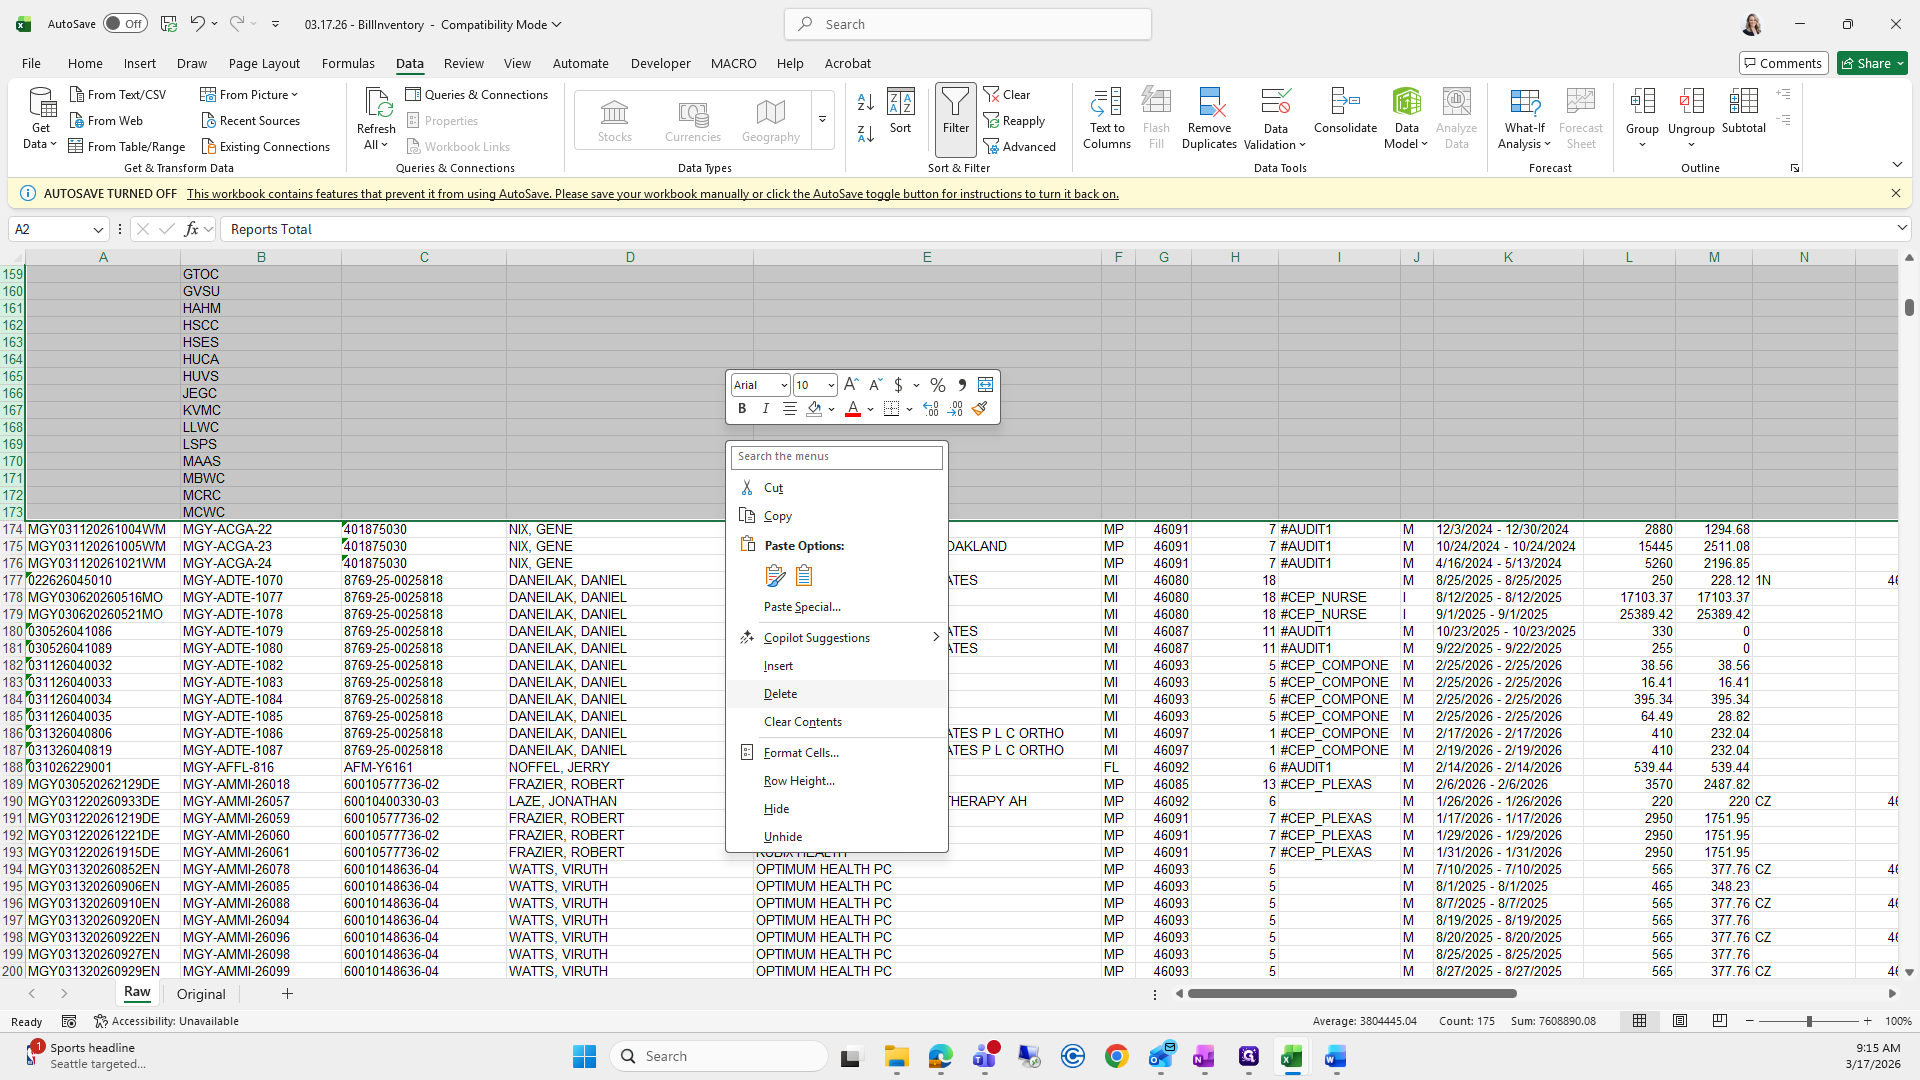
Task: Choose Delete from the context menu
Action: (780, 694)
